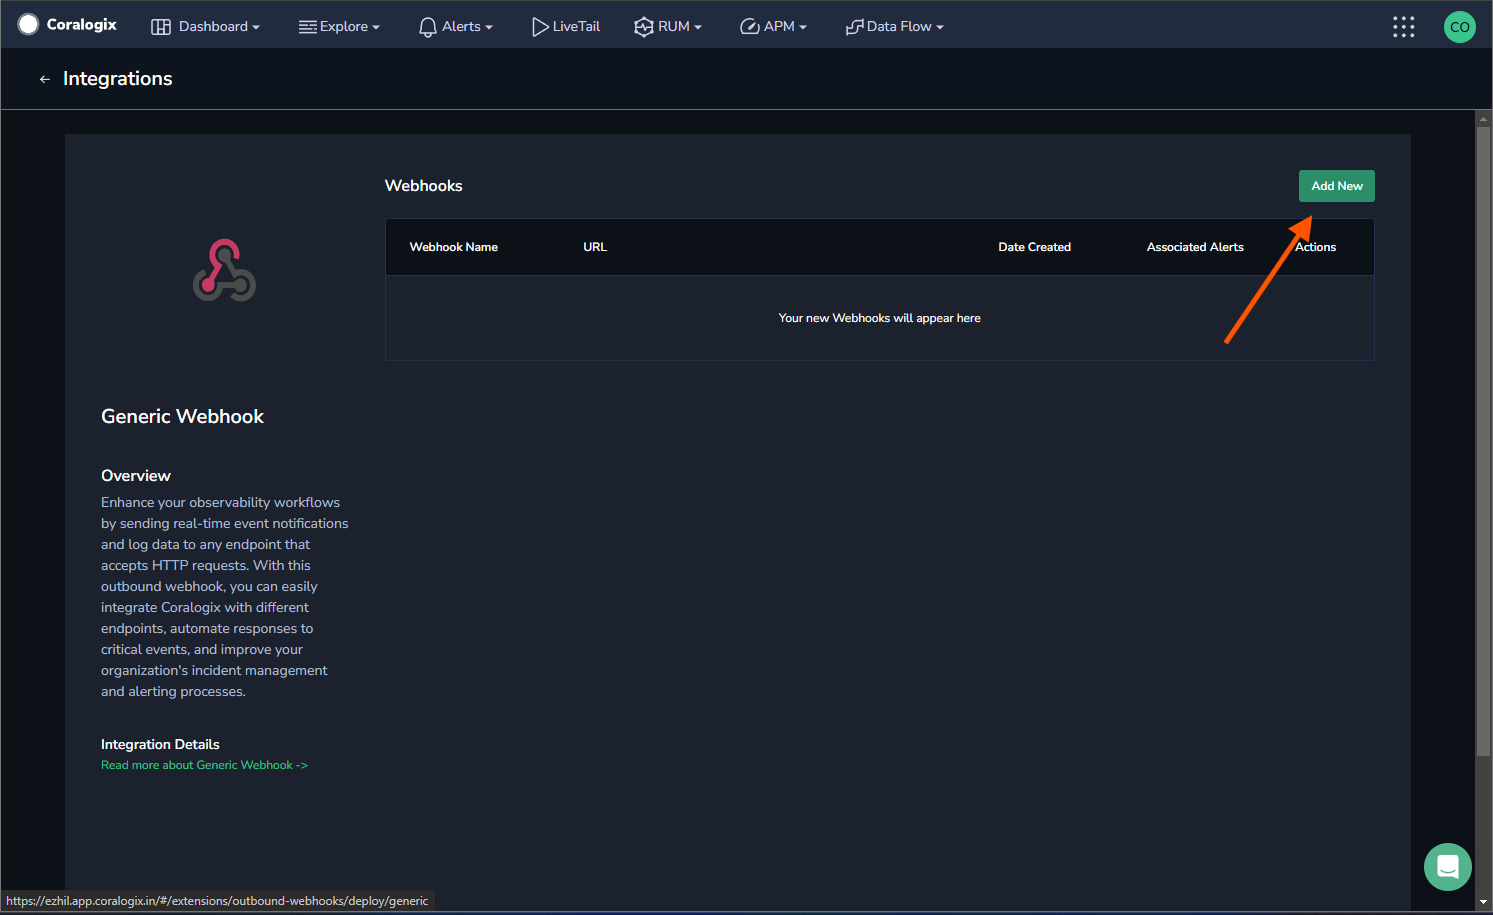Click the Add New webhook button
This screenshot has width=1493, height=915.
[1337, 186]
